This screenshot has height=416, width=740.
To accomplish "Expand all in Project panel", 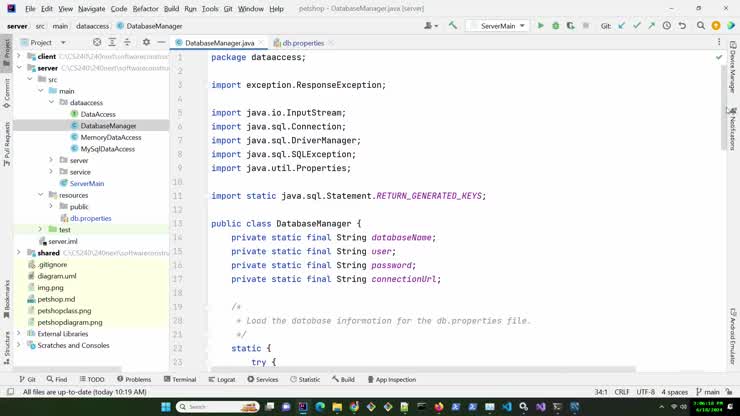I will coord(112,42).
